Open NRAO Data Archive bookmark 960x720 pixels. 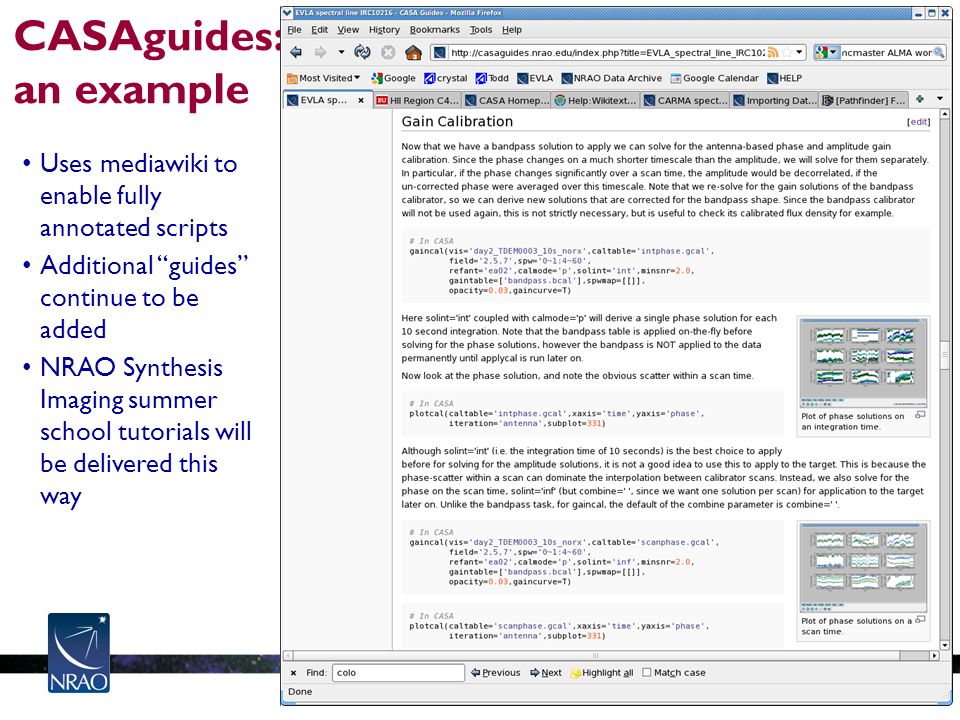pos(612,78)
